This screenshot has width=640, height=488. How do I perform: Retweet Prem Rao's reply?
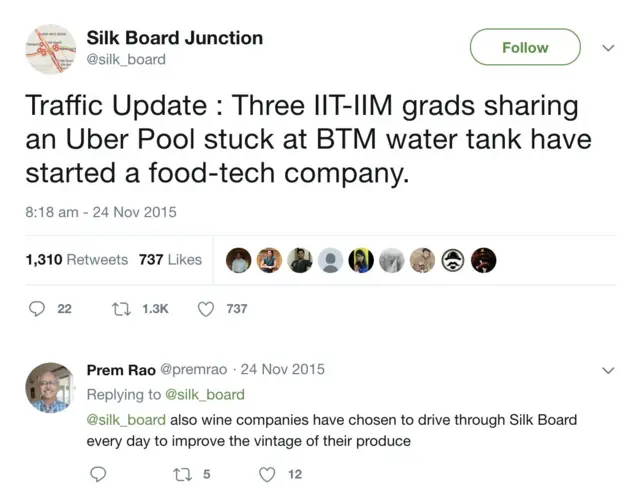[180, 474]
